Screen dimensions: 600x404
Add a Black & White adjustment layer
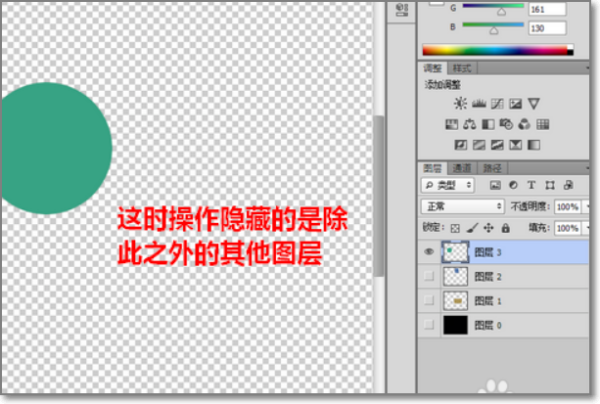tap(488, 124)
